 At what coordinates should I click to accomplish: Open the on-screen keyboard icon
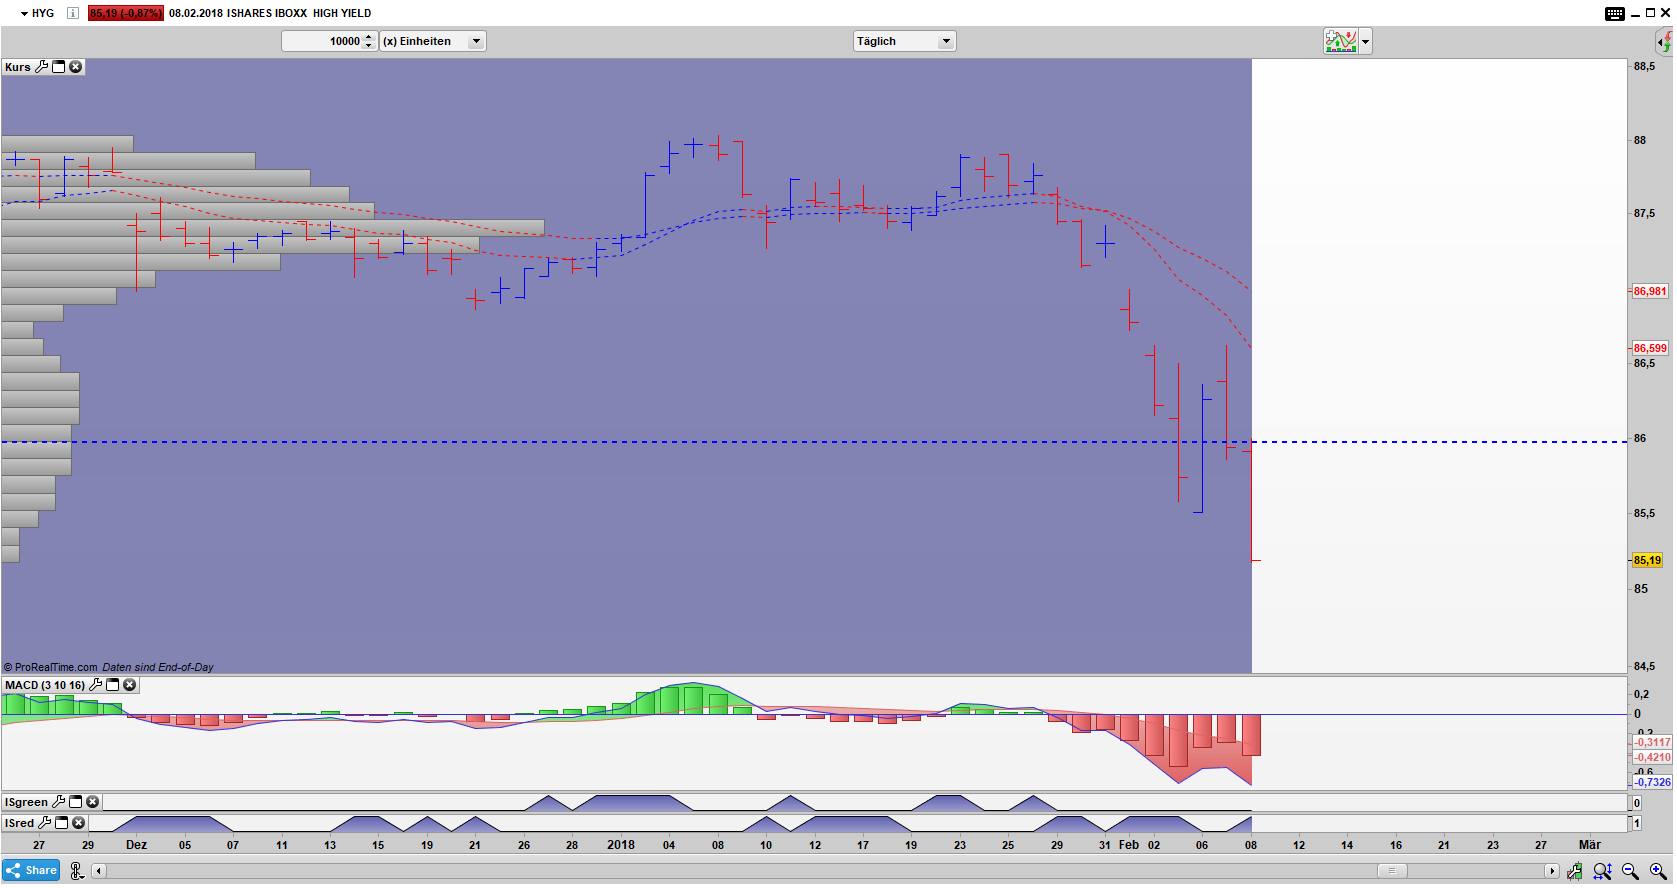1615,13
